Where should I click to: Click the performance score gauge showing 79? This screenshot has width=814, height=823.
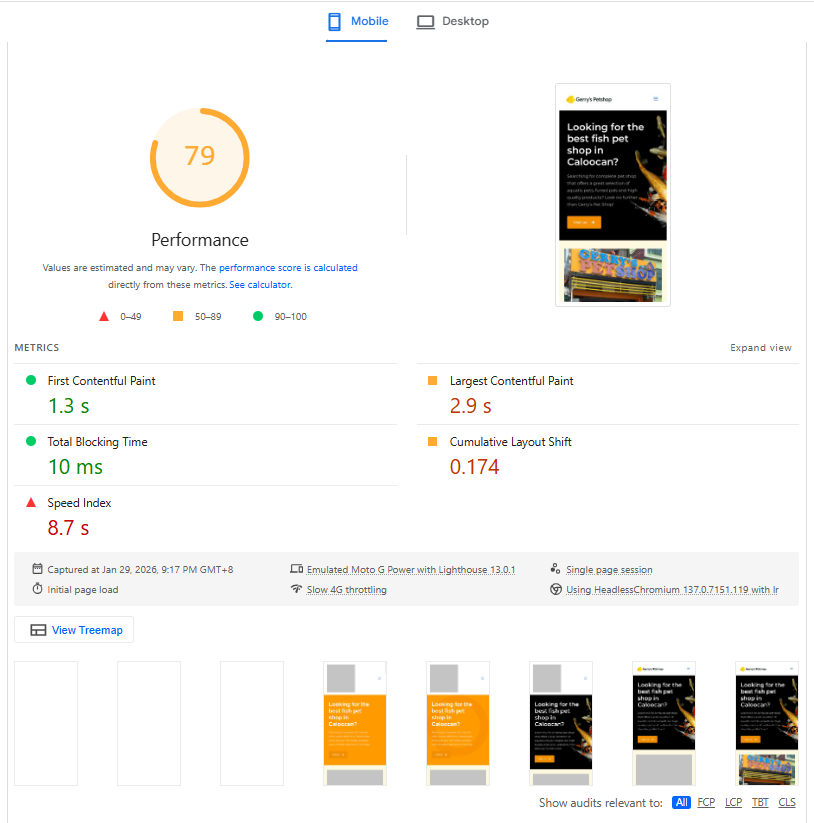pyautogui.click(x=199, y=157)
